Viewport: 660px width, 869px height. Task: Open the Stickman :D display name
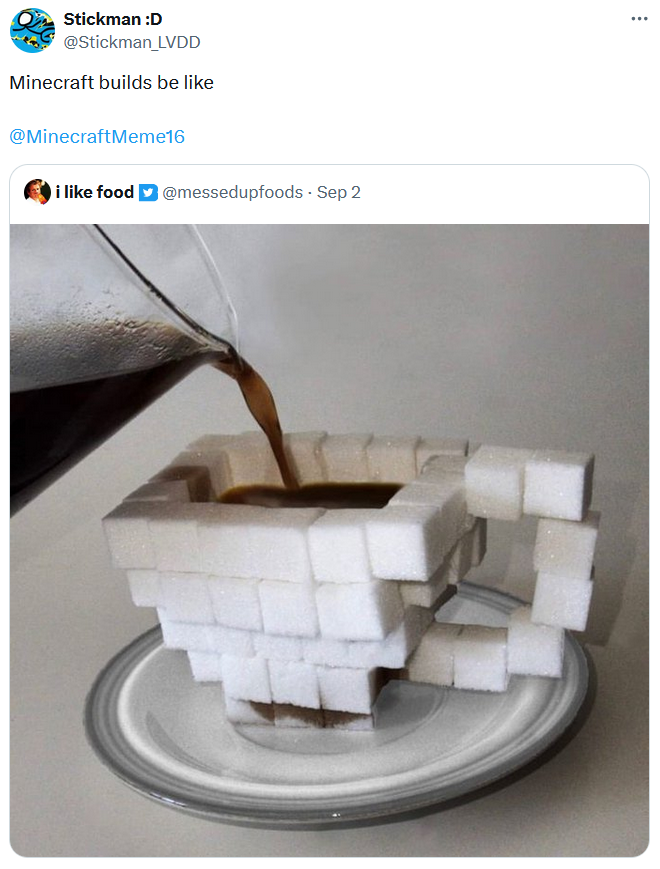click(x=112, y=19)
